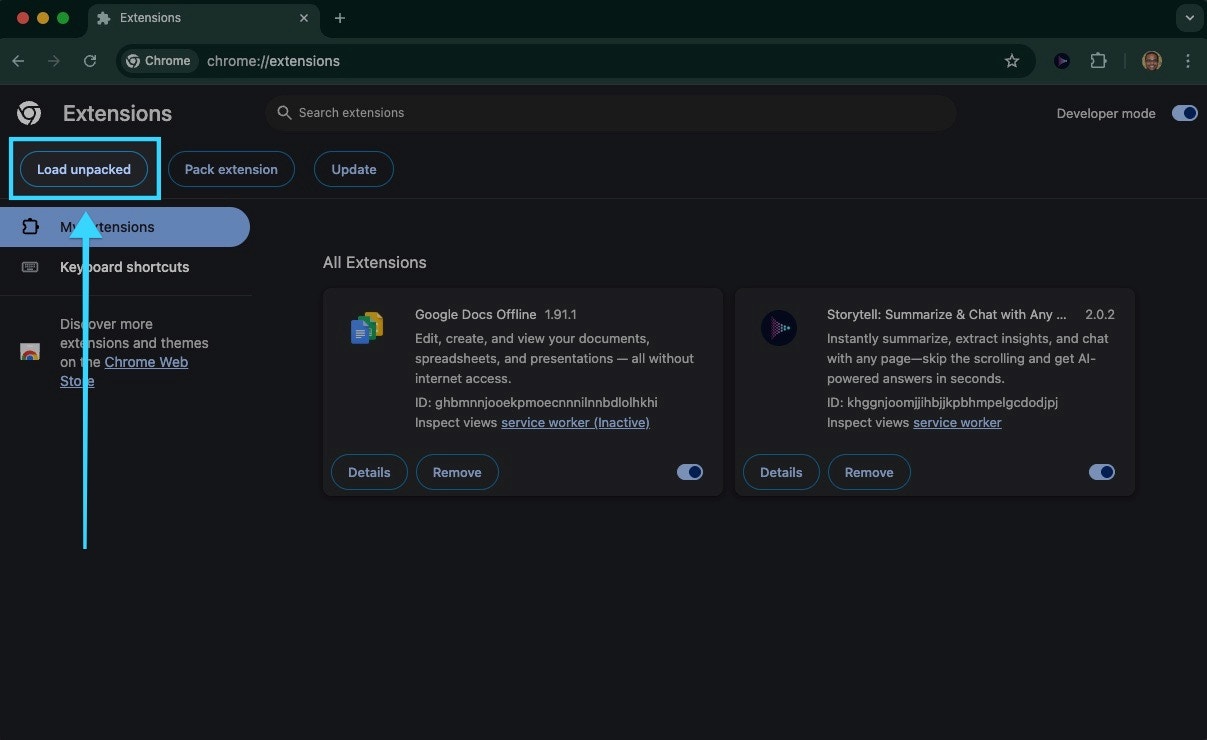
Task: Open Details for Google Docs Offline
Action: (x=369, y=472)
